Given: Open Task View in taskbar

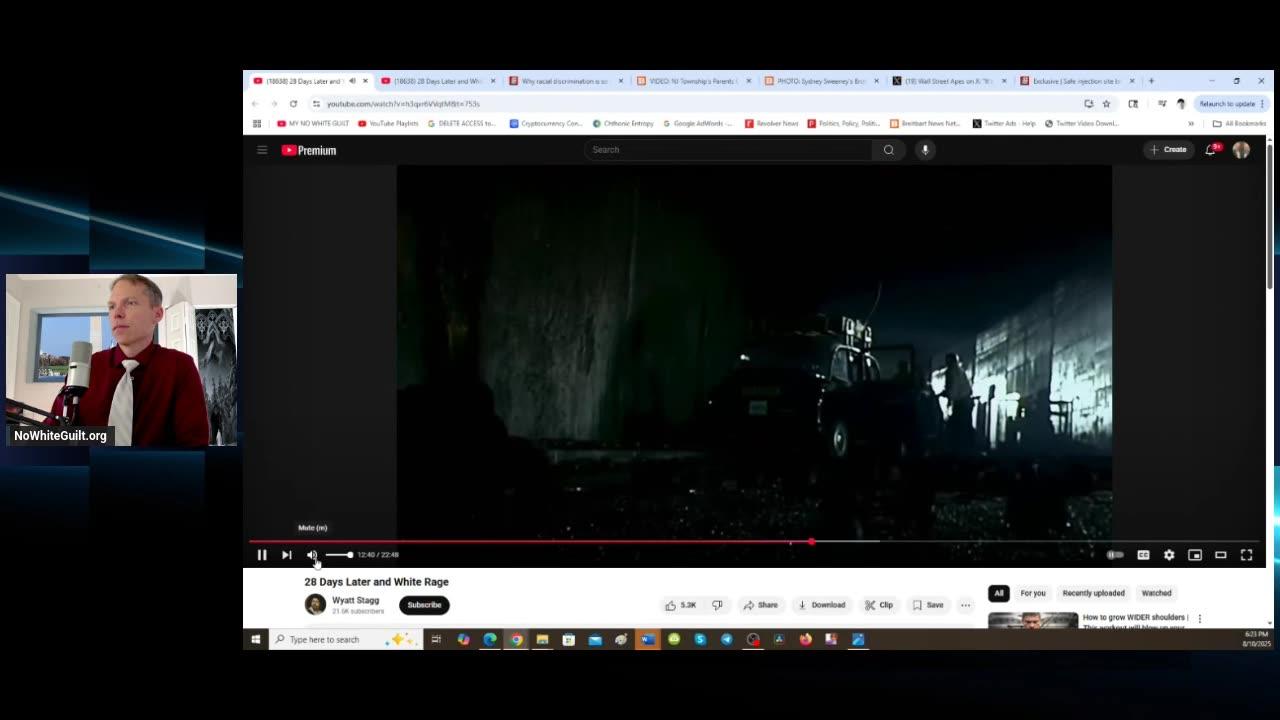Looking at the screenshot, I should coord(436,640).
